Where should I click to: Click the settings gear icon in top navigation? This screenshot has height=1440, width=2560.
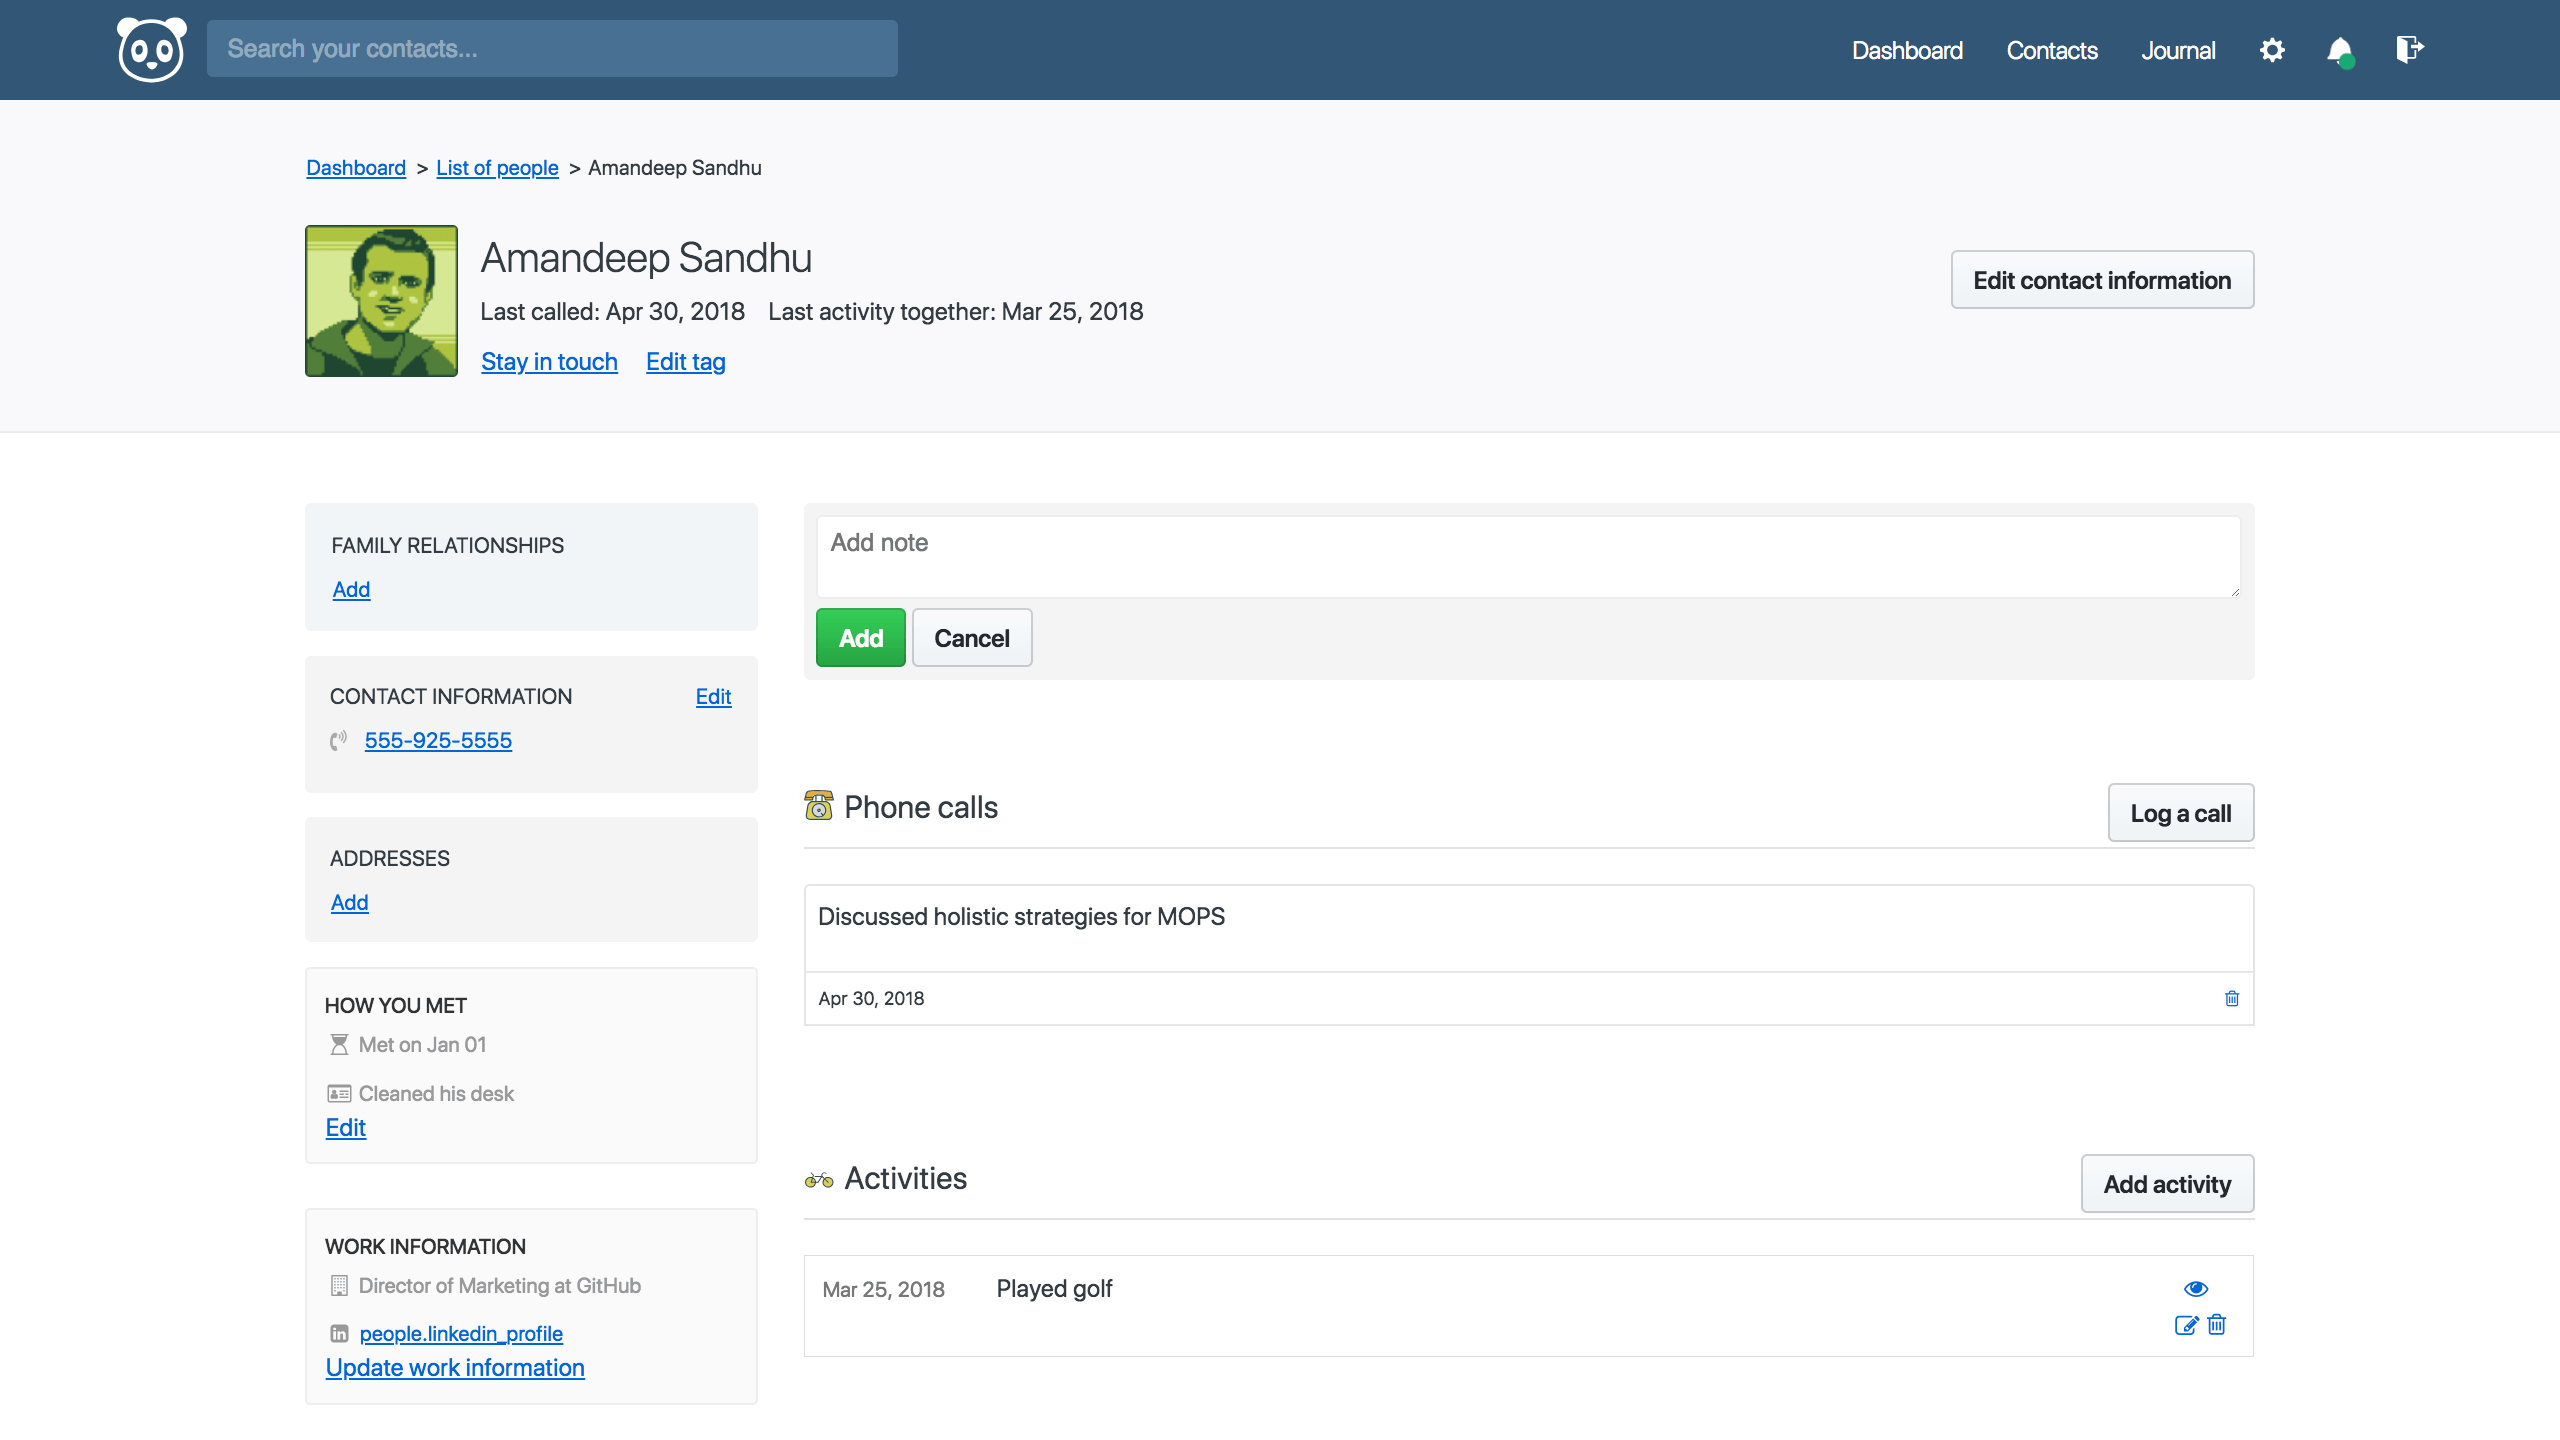click(x=2273, y=49)
